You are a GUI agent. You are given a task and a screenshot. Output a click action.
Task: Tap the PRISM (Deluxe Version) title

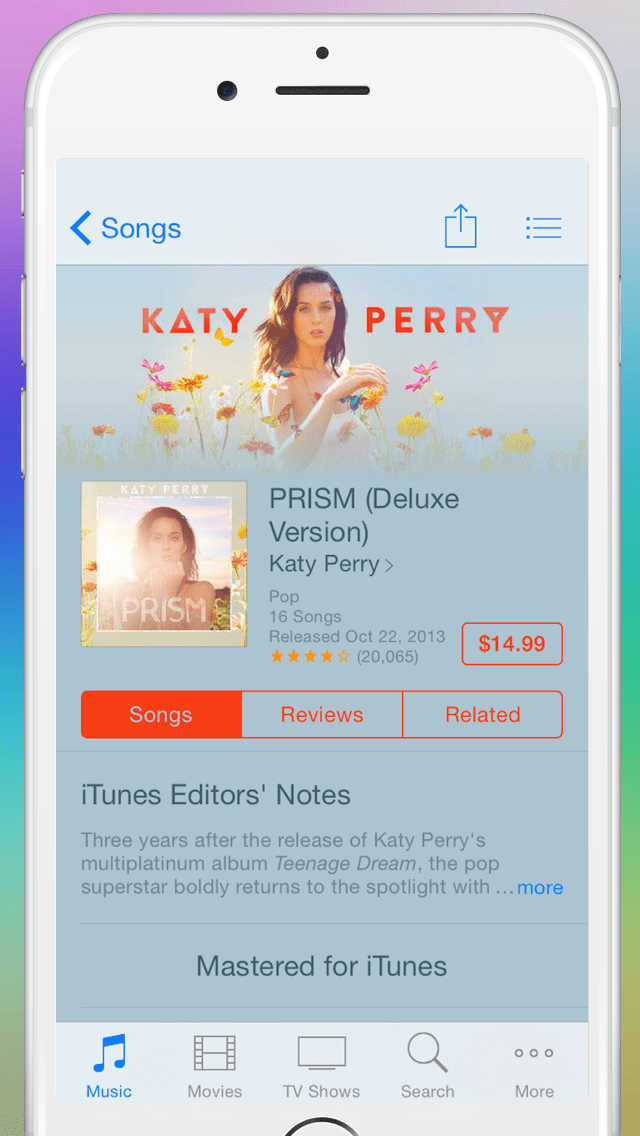pos(365,515)
